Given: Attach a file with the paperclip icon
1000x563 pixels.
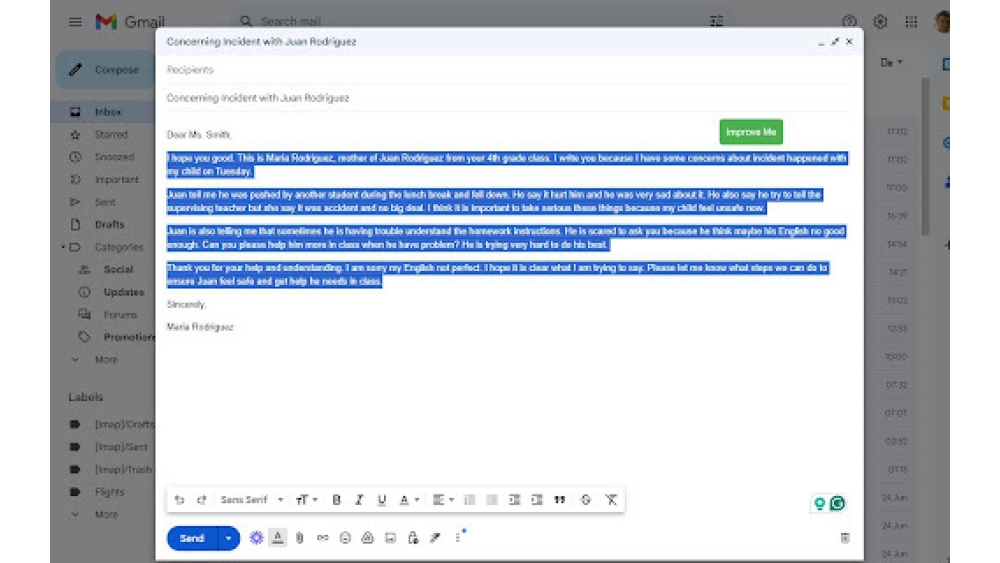Looking at the screenshot, I should pyautogui.click(x=300, y=538).
